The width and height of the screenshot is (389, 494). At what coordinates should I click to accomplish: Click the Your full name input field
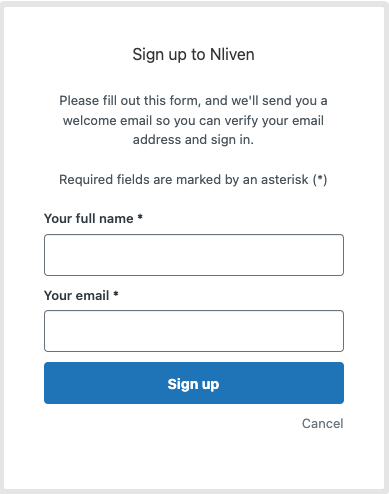pyautogui.click(x=194, y=255)
